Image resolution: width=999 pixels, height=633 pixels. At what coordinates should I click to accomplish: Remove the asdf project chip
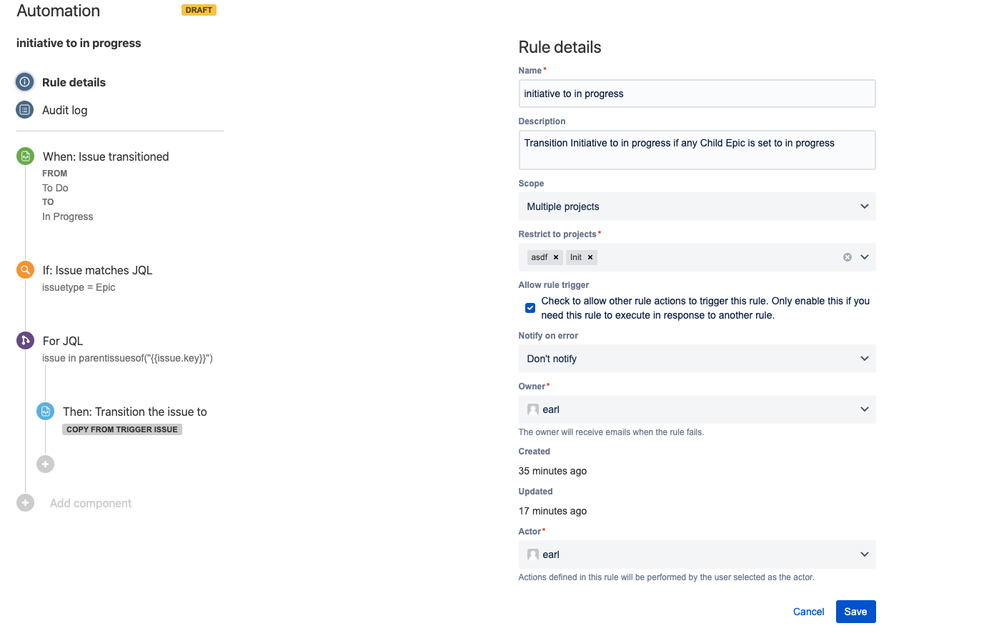(x=555, y=257)
